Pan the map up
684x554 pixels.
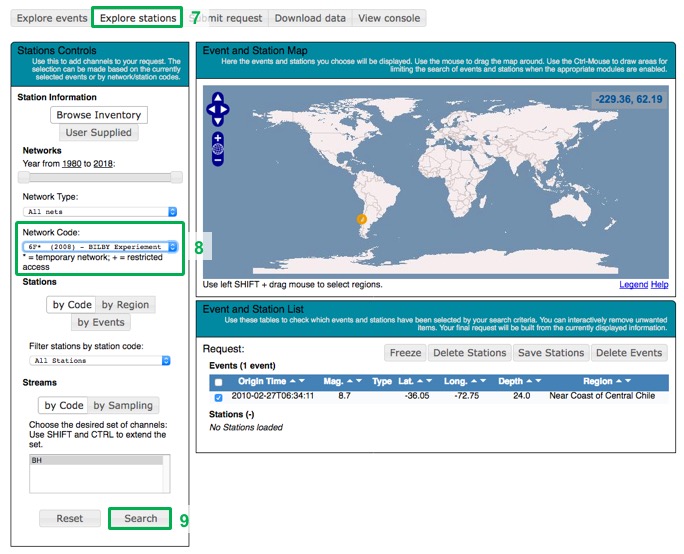tap(218, 98)
